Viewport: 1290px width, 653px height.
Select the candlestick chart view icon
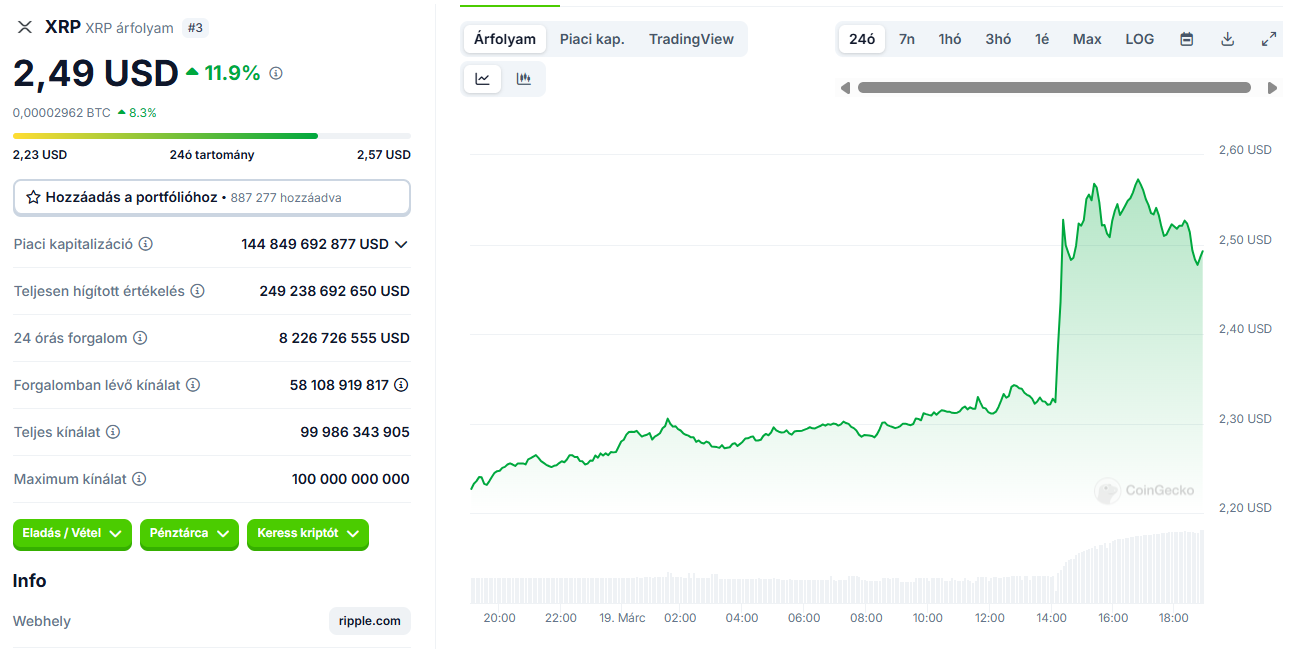click(523, 79)
